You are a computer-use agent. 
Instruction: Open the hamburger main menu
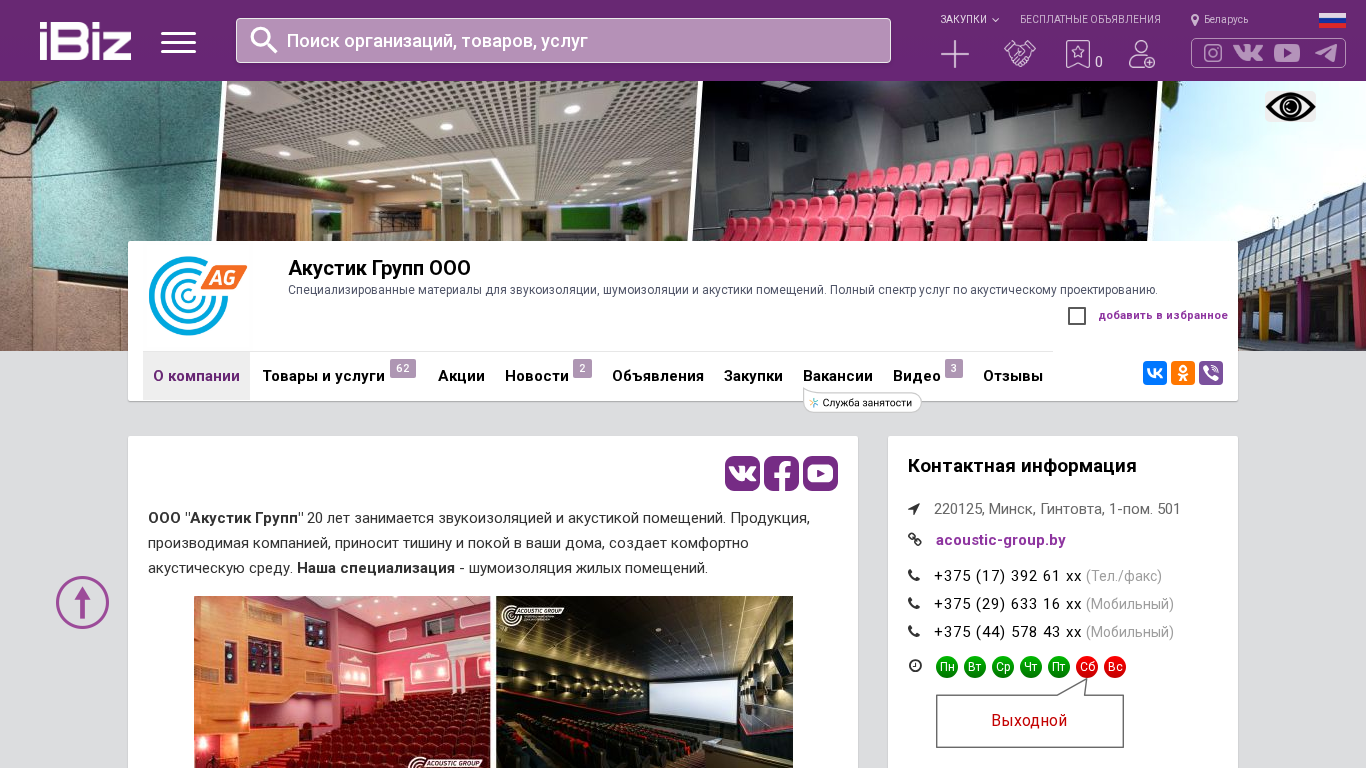click(178, 42)
